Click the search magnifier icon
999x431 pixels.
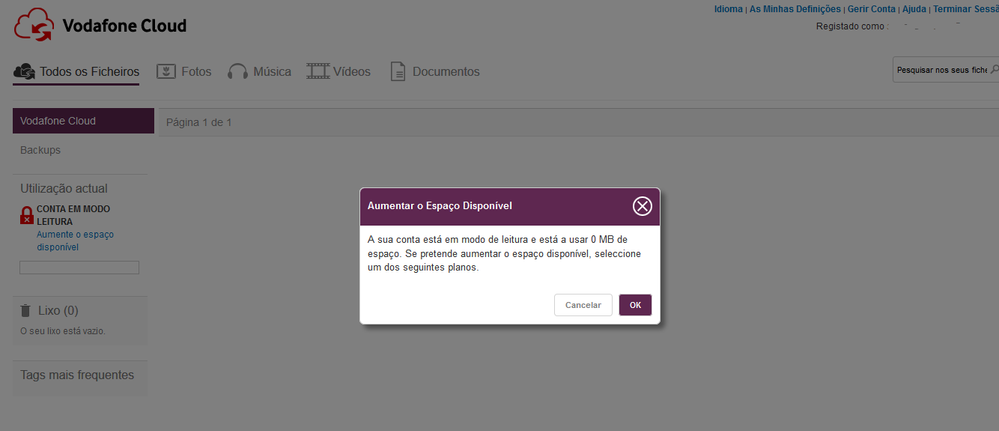coord(993,70)
